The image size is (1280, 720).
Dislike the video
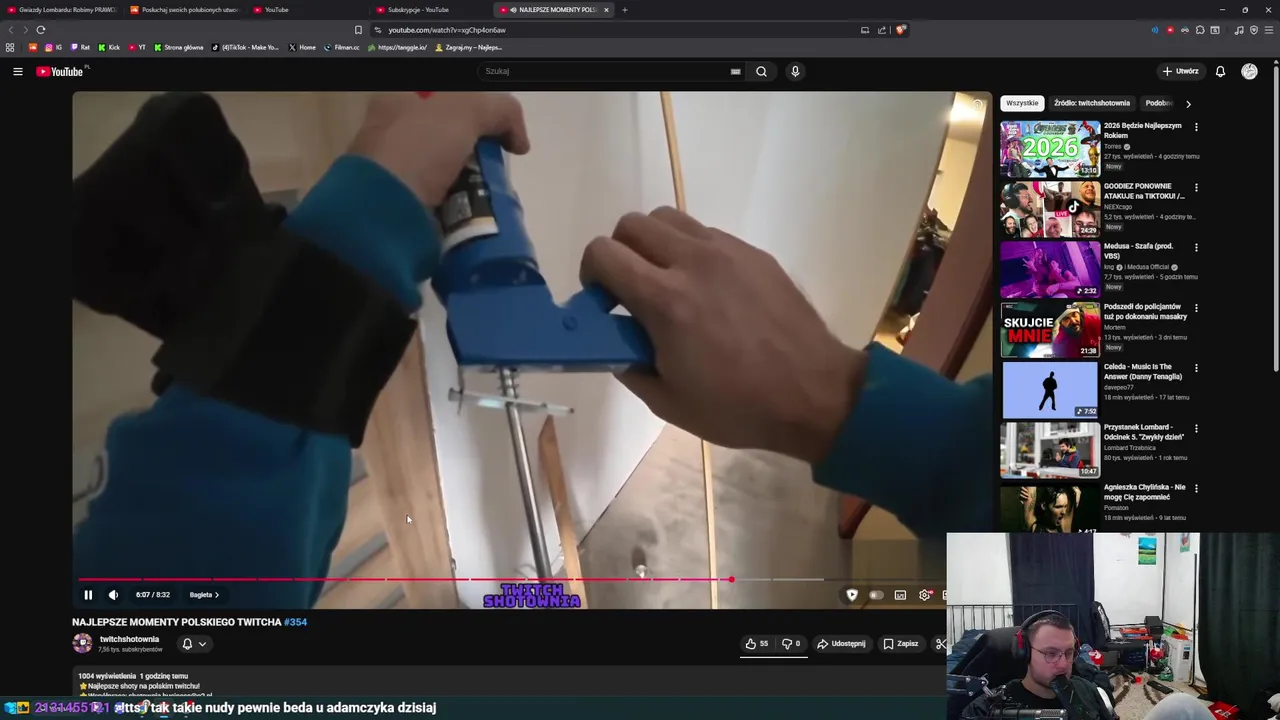click(x=790, y=644)
